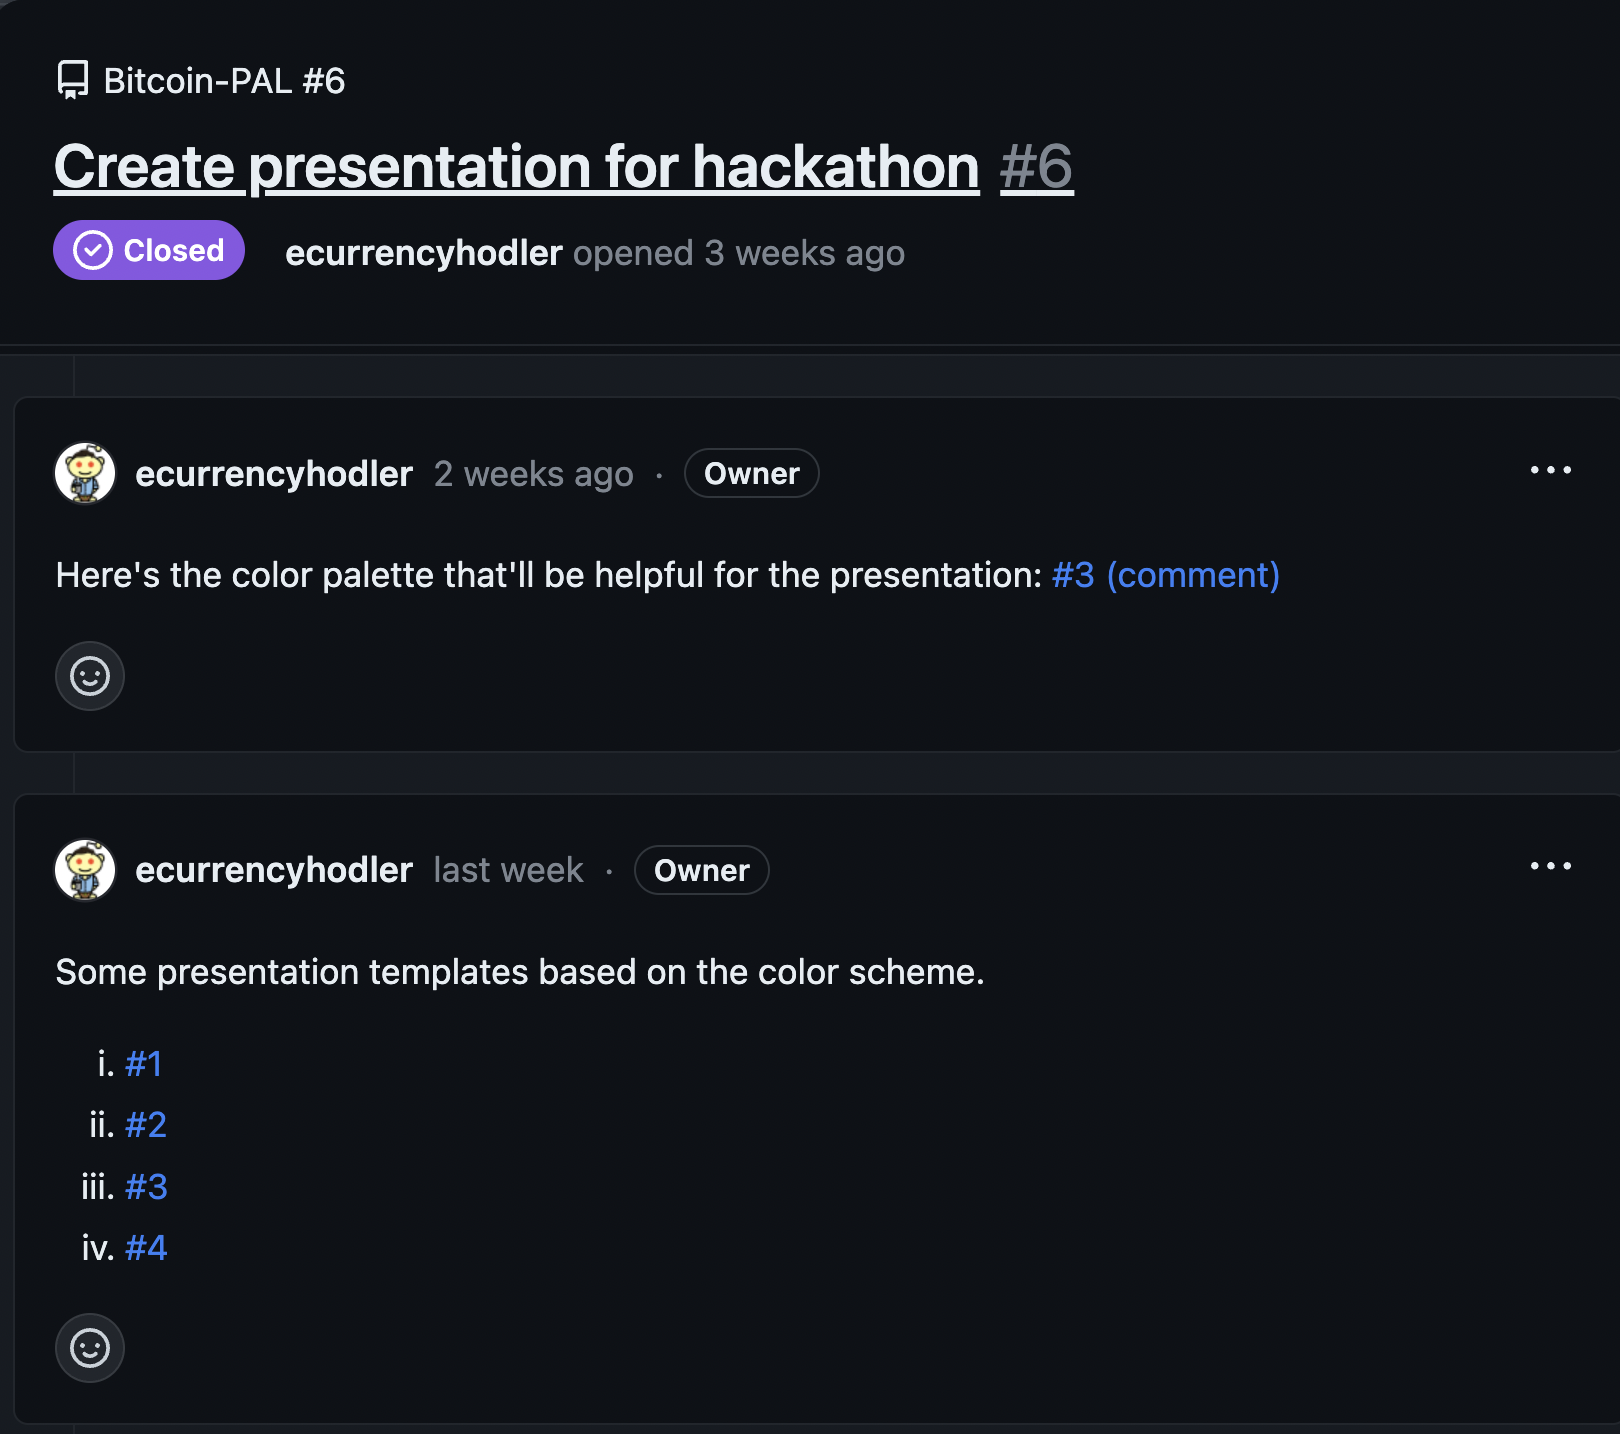Follow the '#3 (comment)' link

click(1165, 575)
